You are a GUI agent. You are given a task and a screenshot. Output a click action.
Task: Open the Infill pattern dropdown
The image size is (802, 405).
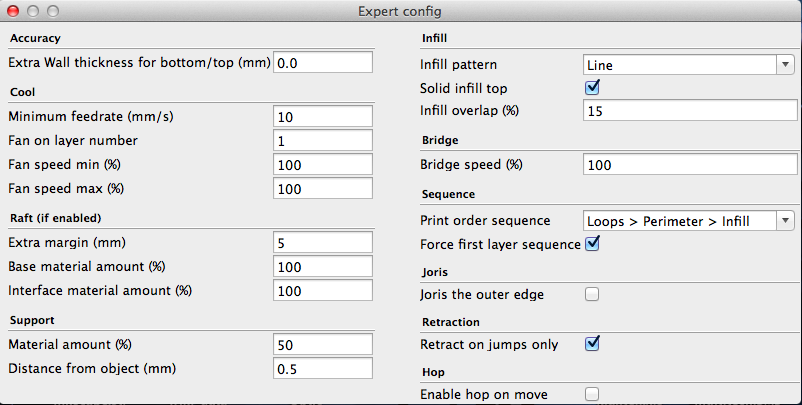[688, 65]
